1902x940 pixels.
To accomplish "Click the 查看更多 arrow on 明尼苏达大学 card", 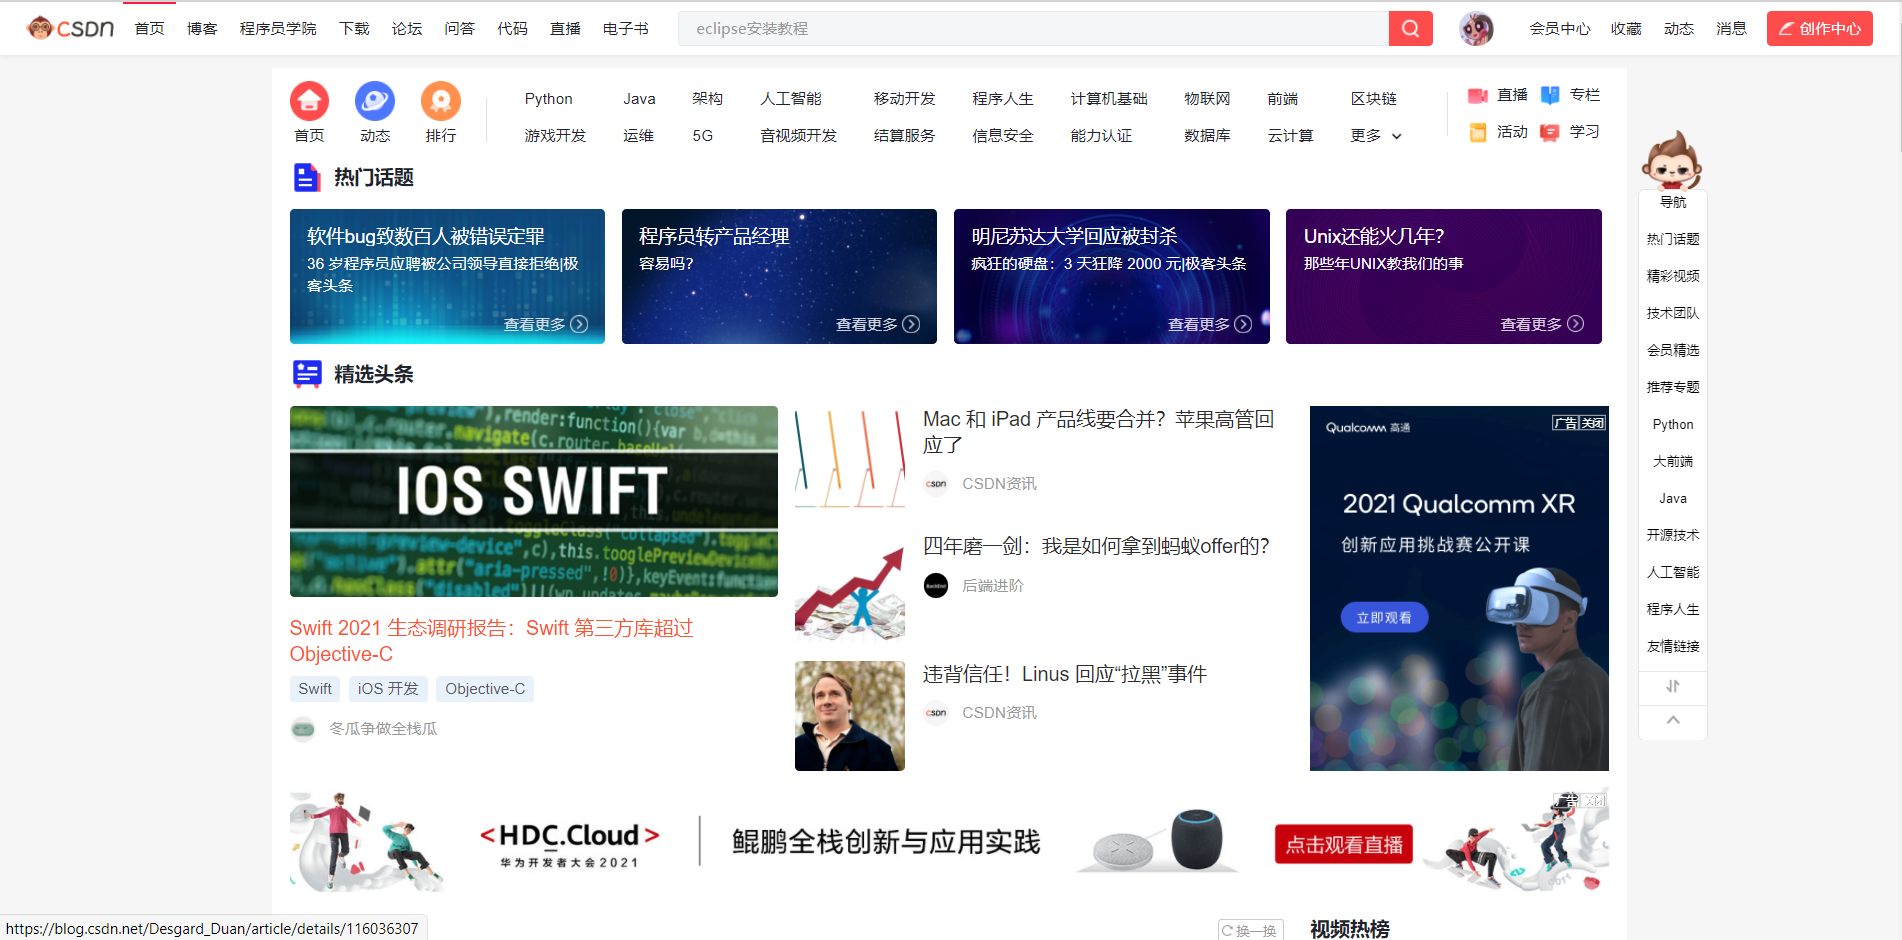I will (1243, 324).
